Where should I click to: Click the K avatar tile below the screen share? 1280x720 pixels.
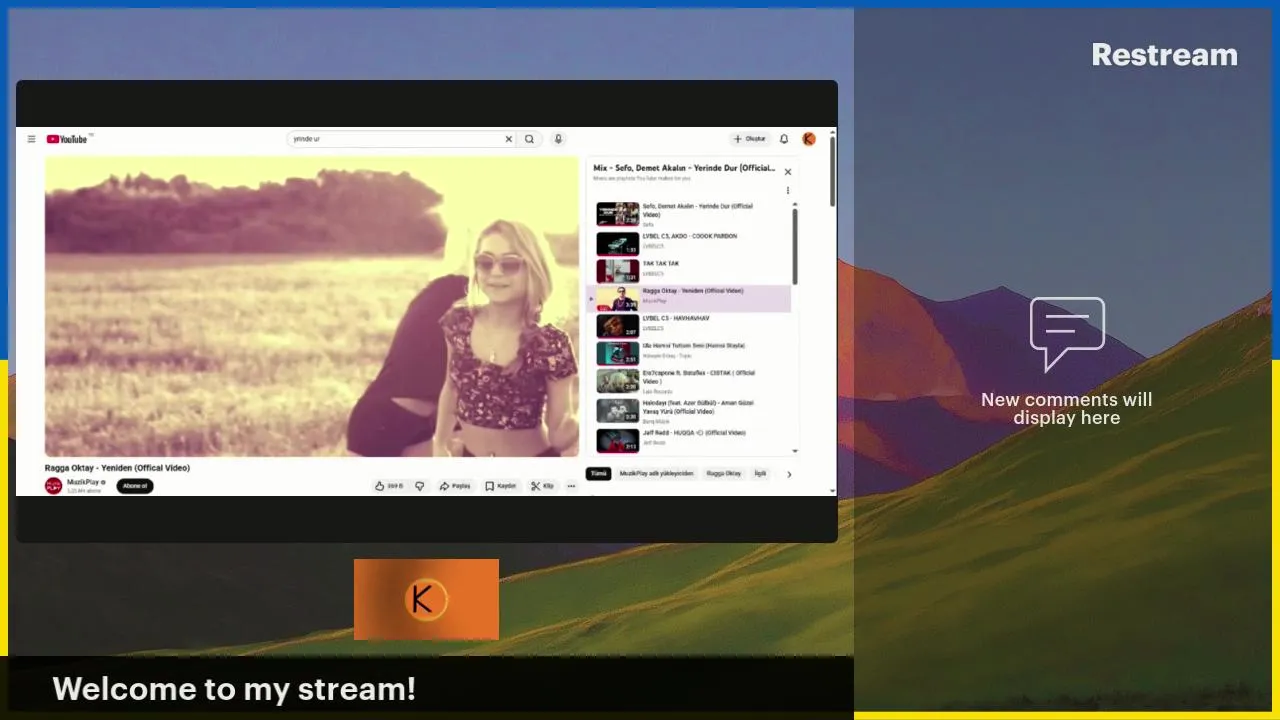point(426,599)
